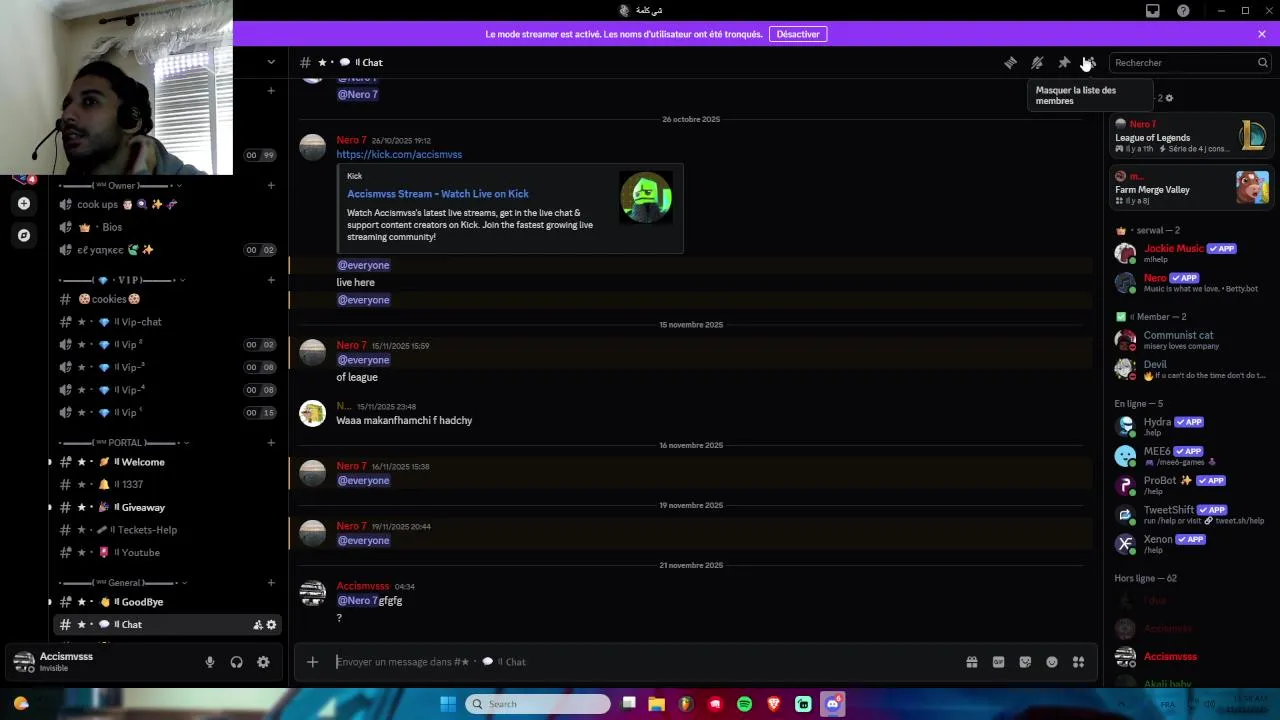The width and height of the screenshot is (1280, 720).
Task: Open the Welcome channel
Action: coord(167,462)
